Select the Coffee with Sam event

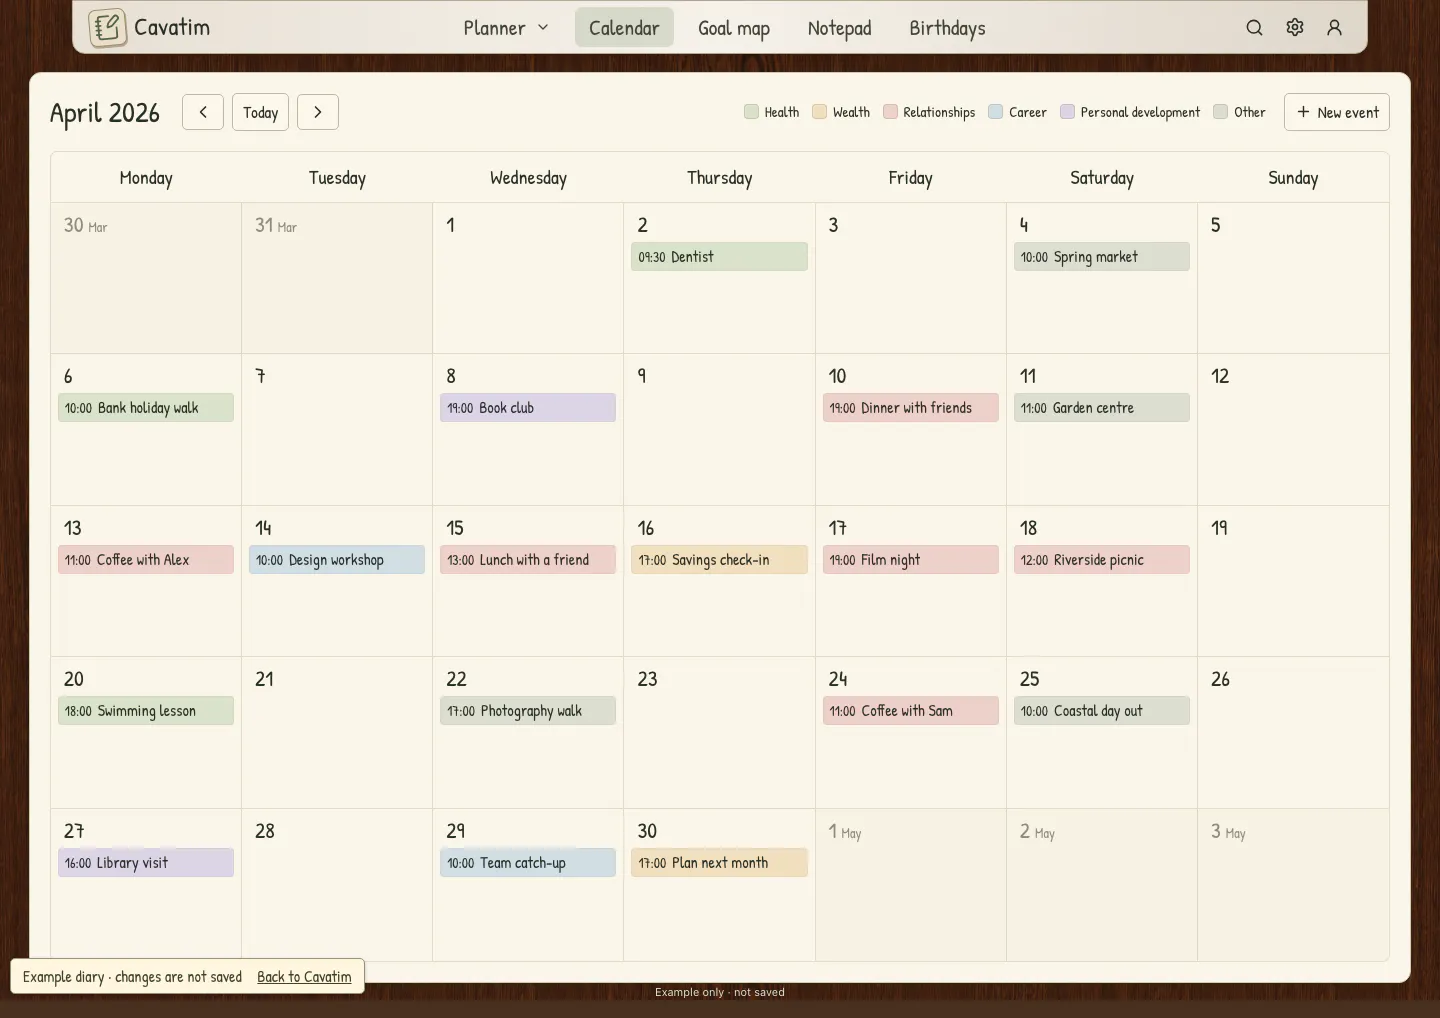(x=911, y=711)
